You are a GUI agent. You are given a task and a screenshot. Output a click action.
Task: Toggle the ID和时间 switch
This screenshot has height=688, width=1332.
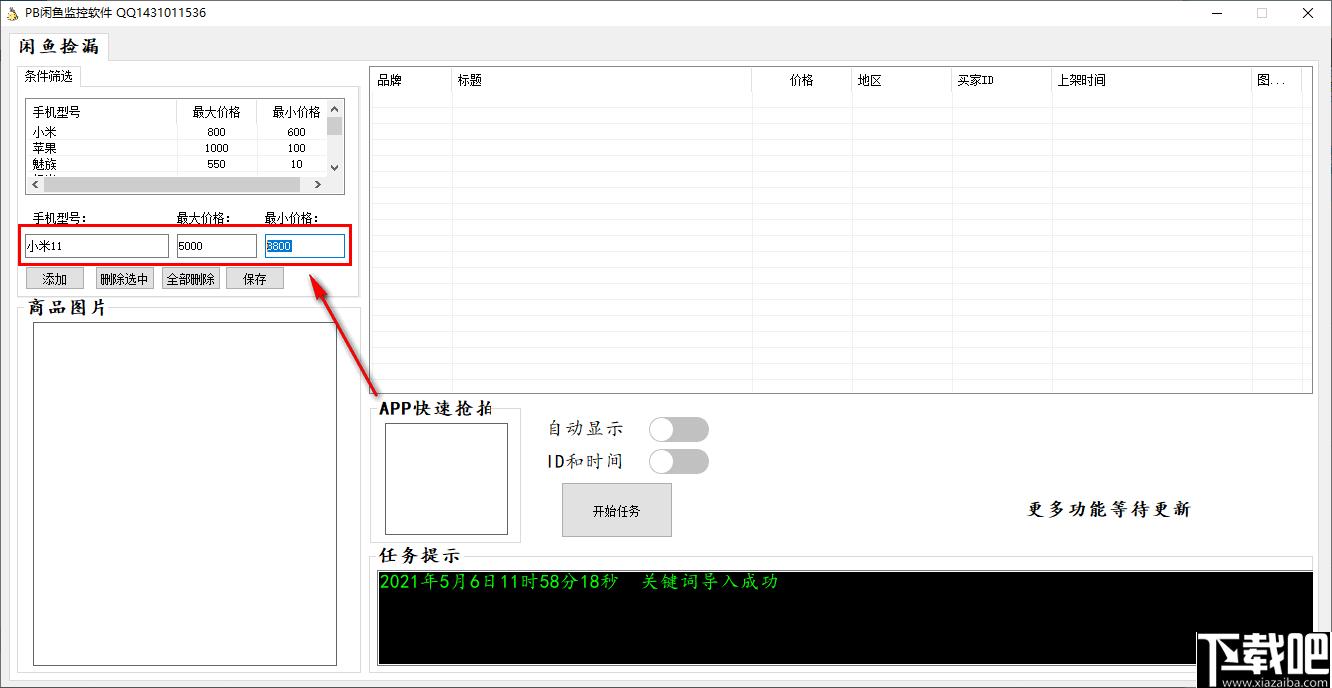[x=679, y=461]
